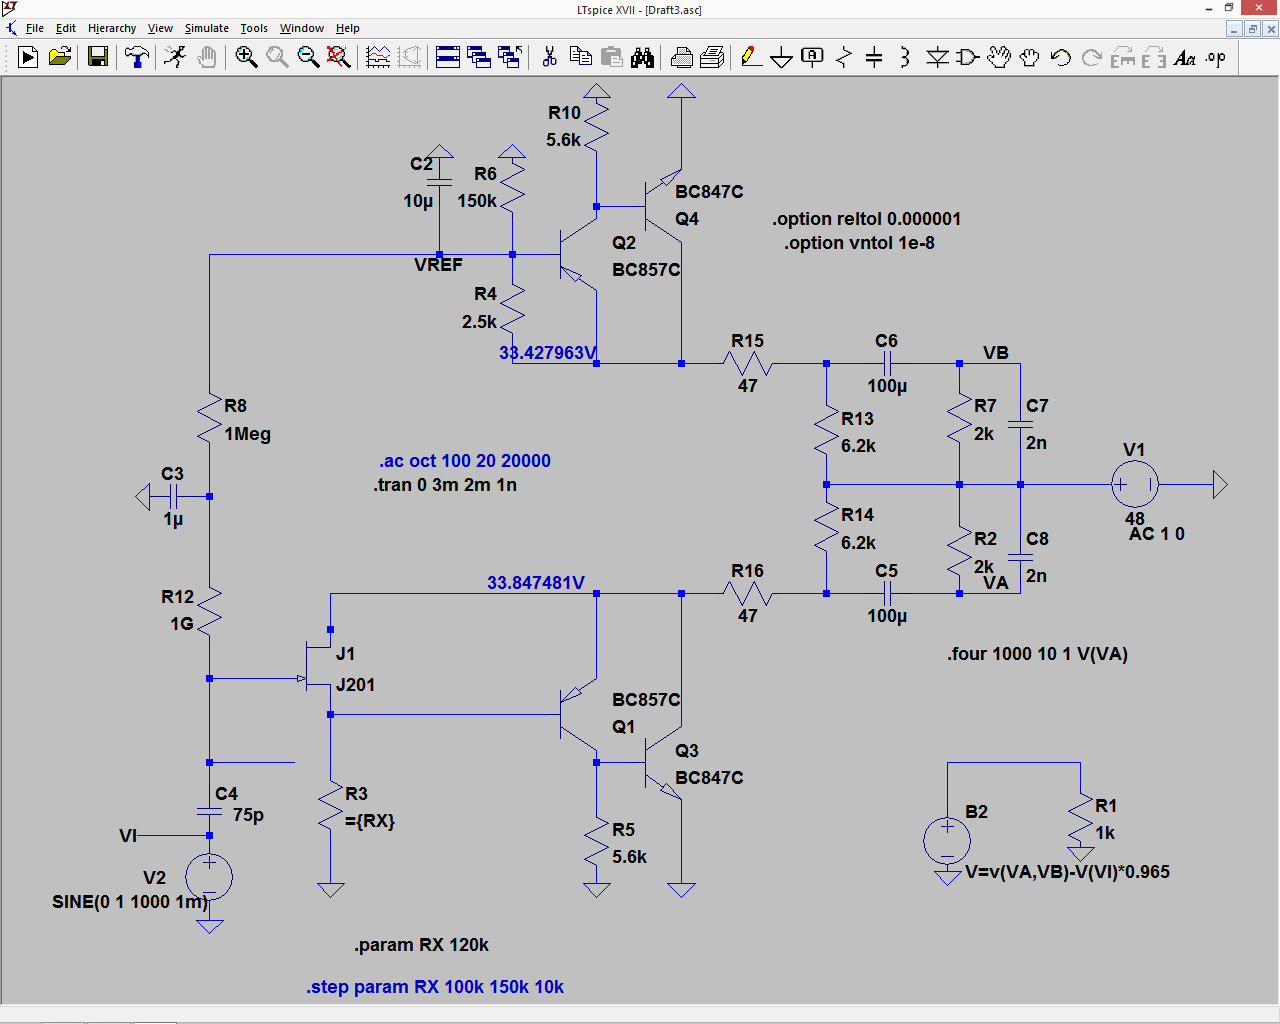Click '.option vntol 1e-8' text
The height and width of the screenshot is (1024, 1280).
click(860, 243)
